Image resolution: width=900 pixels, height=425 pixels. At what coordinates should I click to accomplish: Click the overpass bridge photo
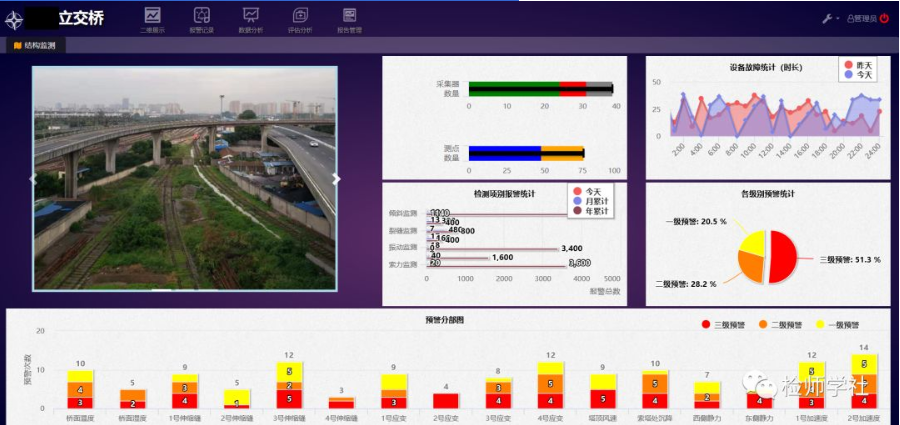tap(185, 179)
